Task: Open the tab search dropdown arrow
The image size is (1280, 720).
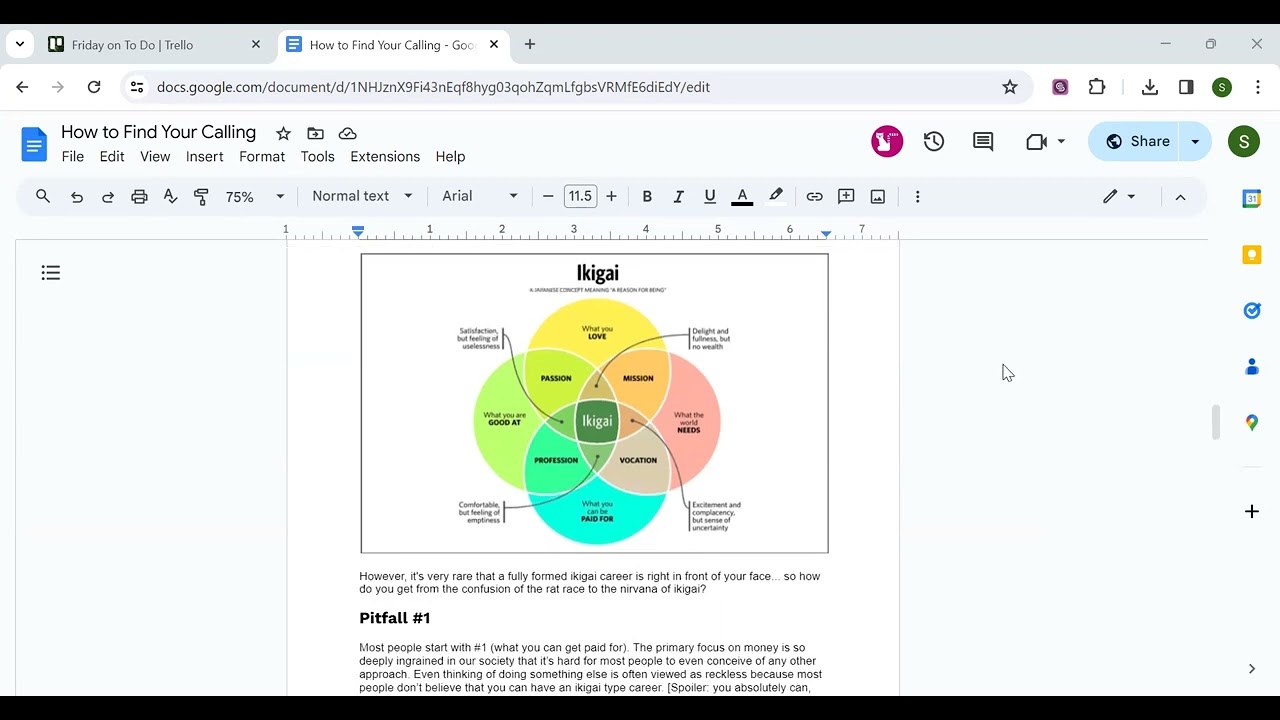Action: [20, 45]
